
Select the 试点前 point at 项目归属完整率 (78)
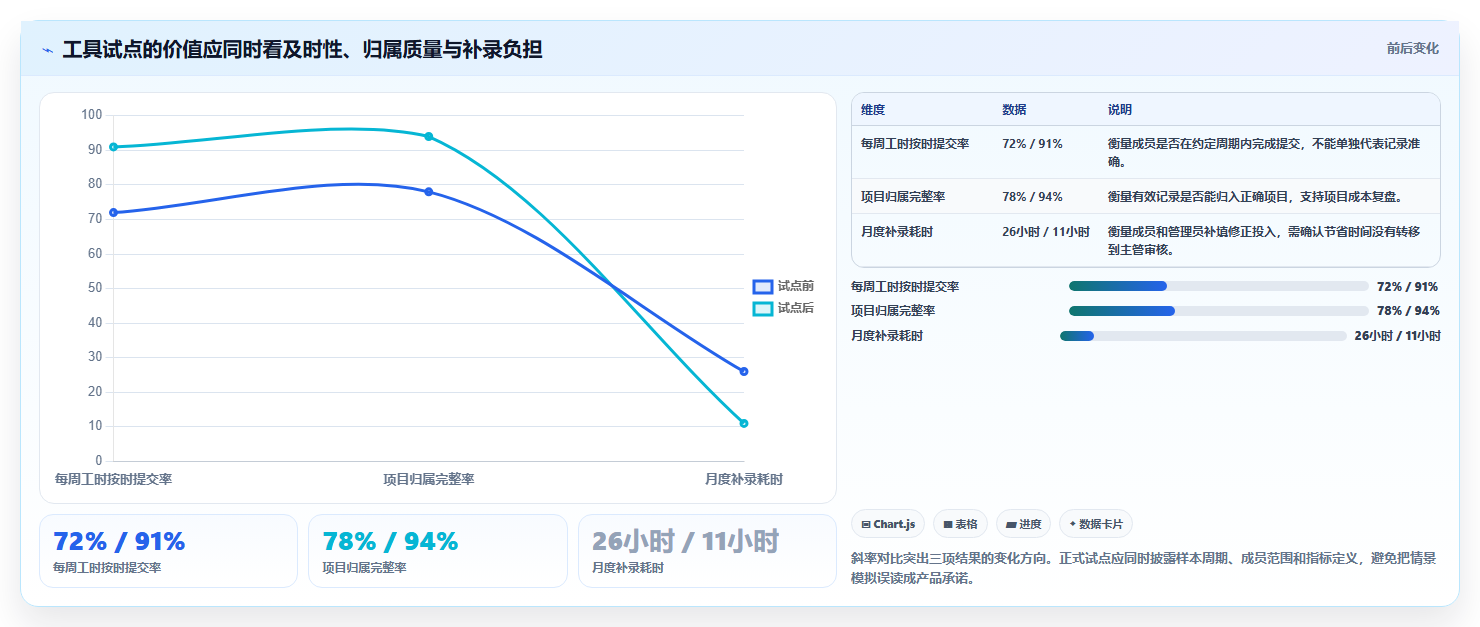click(x=428, y=192)
